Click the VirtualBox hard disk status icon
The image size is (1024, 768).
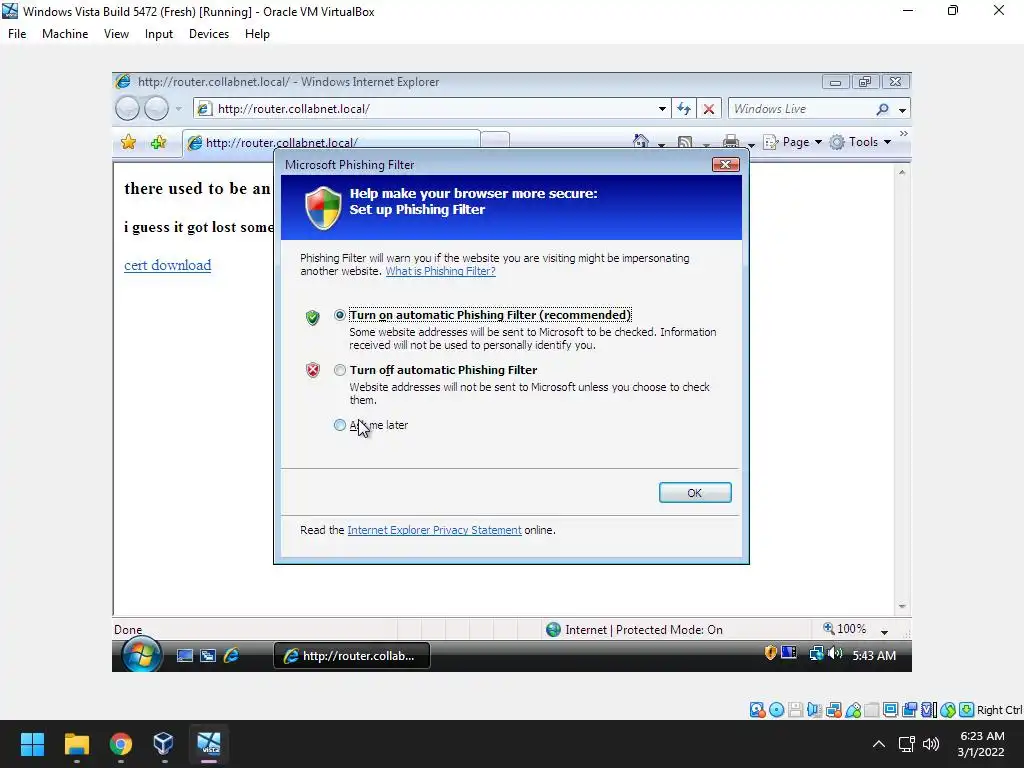pyautogui.click(x=757, y=710)
